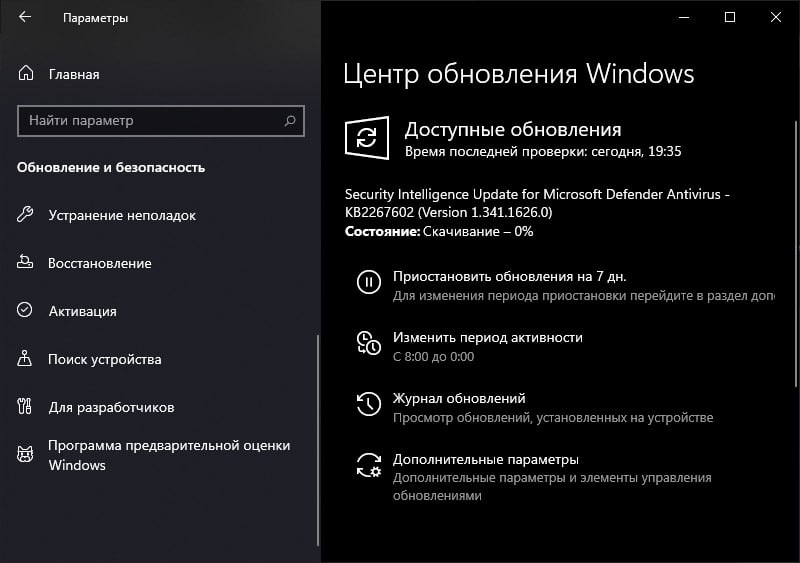The height and width of the screenshot is (563, 800).
Task: Click Просмотр обновлений, установленных на устройстве
Action: [x=553, y=418]
